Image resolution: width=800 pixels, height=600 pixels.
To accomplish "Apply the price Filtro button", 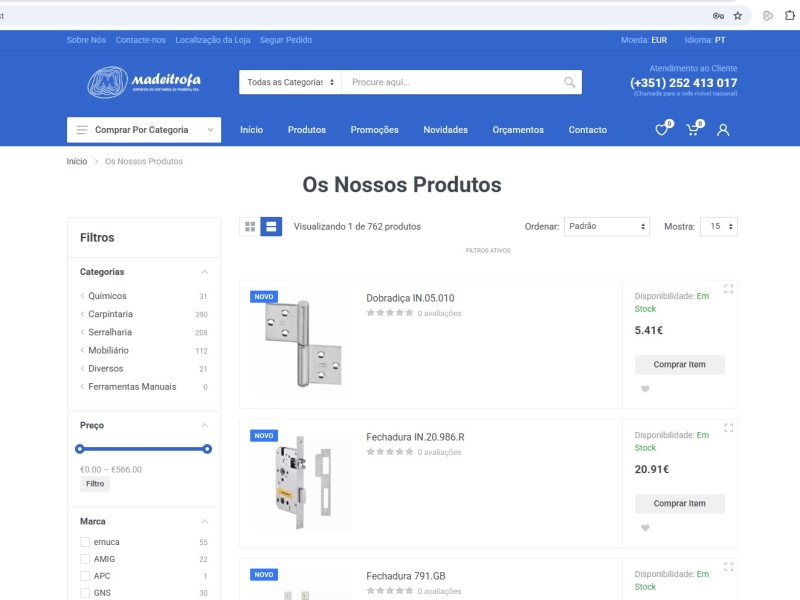I will click(95, 484).
